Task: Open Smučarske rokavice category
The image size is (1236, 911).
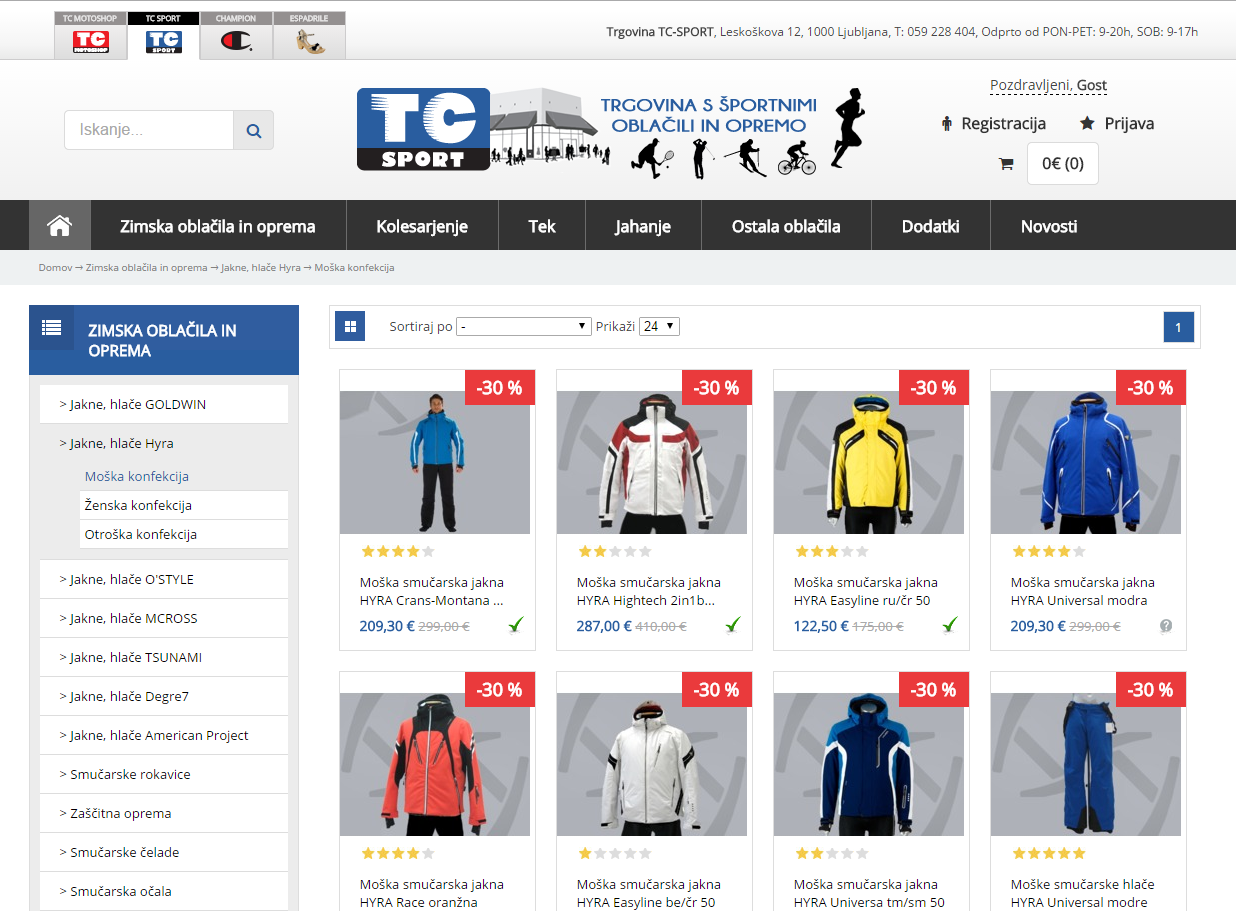Action: (x=164, y=774)
